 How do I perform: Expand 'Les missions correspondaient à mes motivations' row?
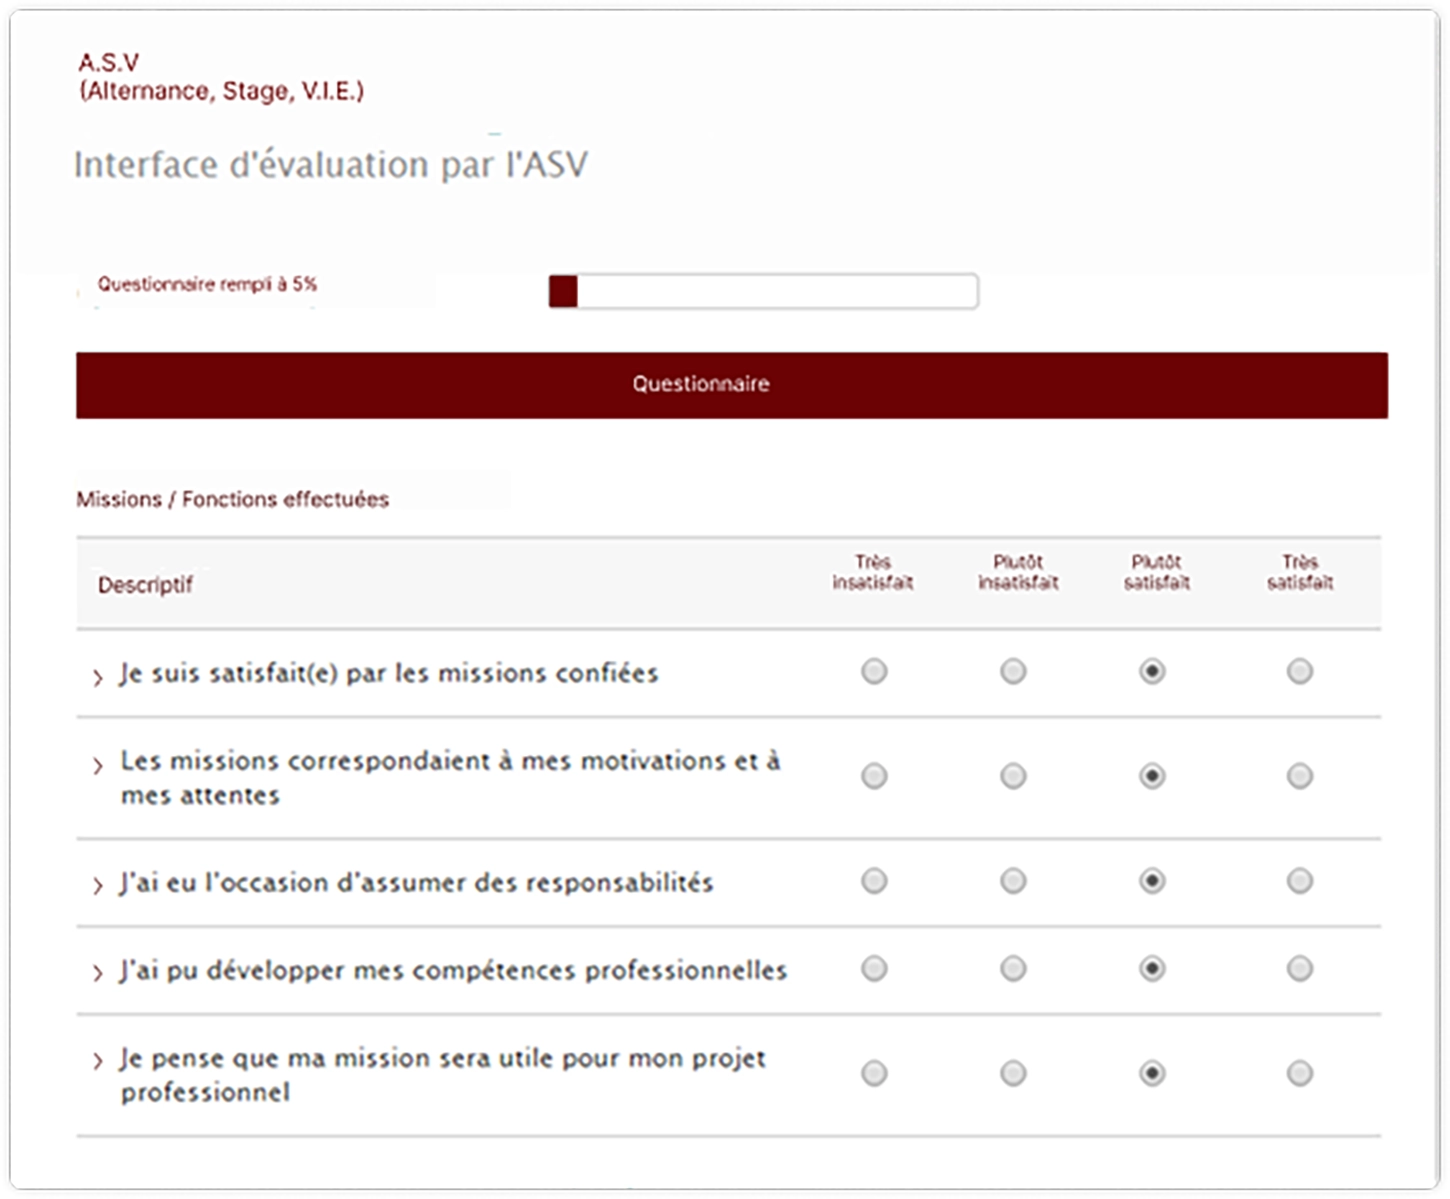[x=98, y=766]
